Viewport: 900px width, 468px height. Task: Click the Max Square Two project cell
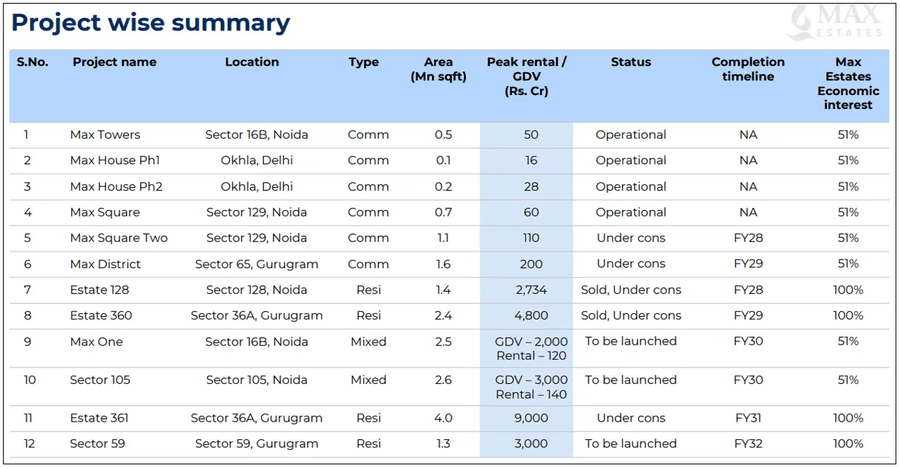pyautogui.click(x=119, y=238)
